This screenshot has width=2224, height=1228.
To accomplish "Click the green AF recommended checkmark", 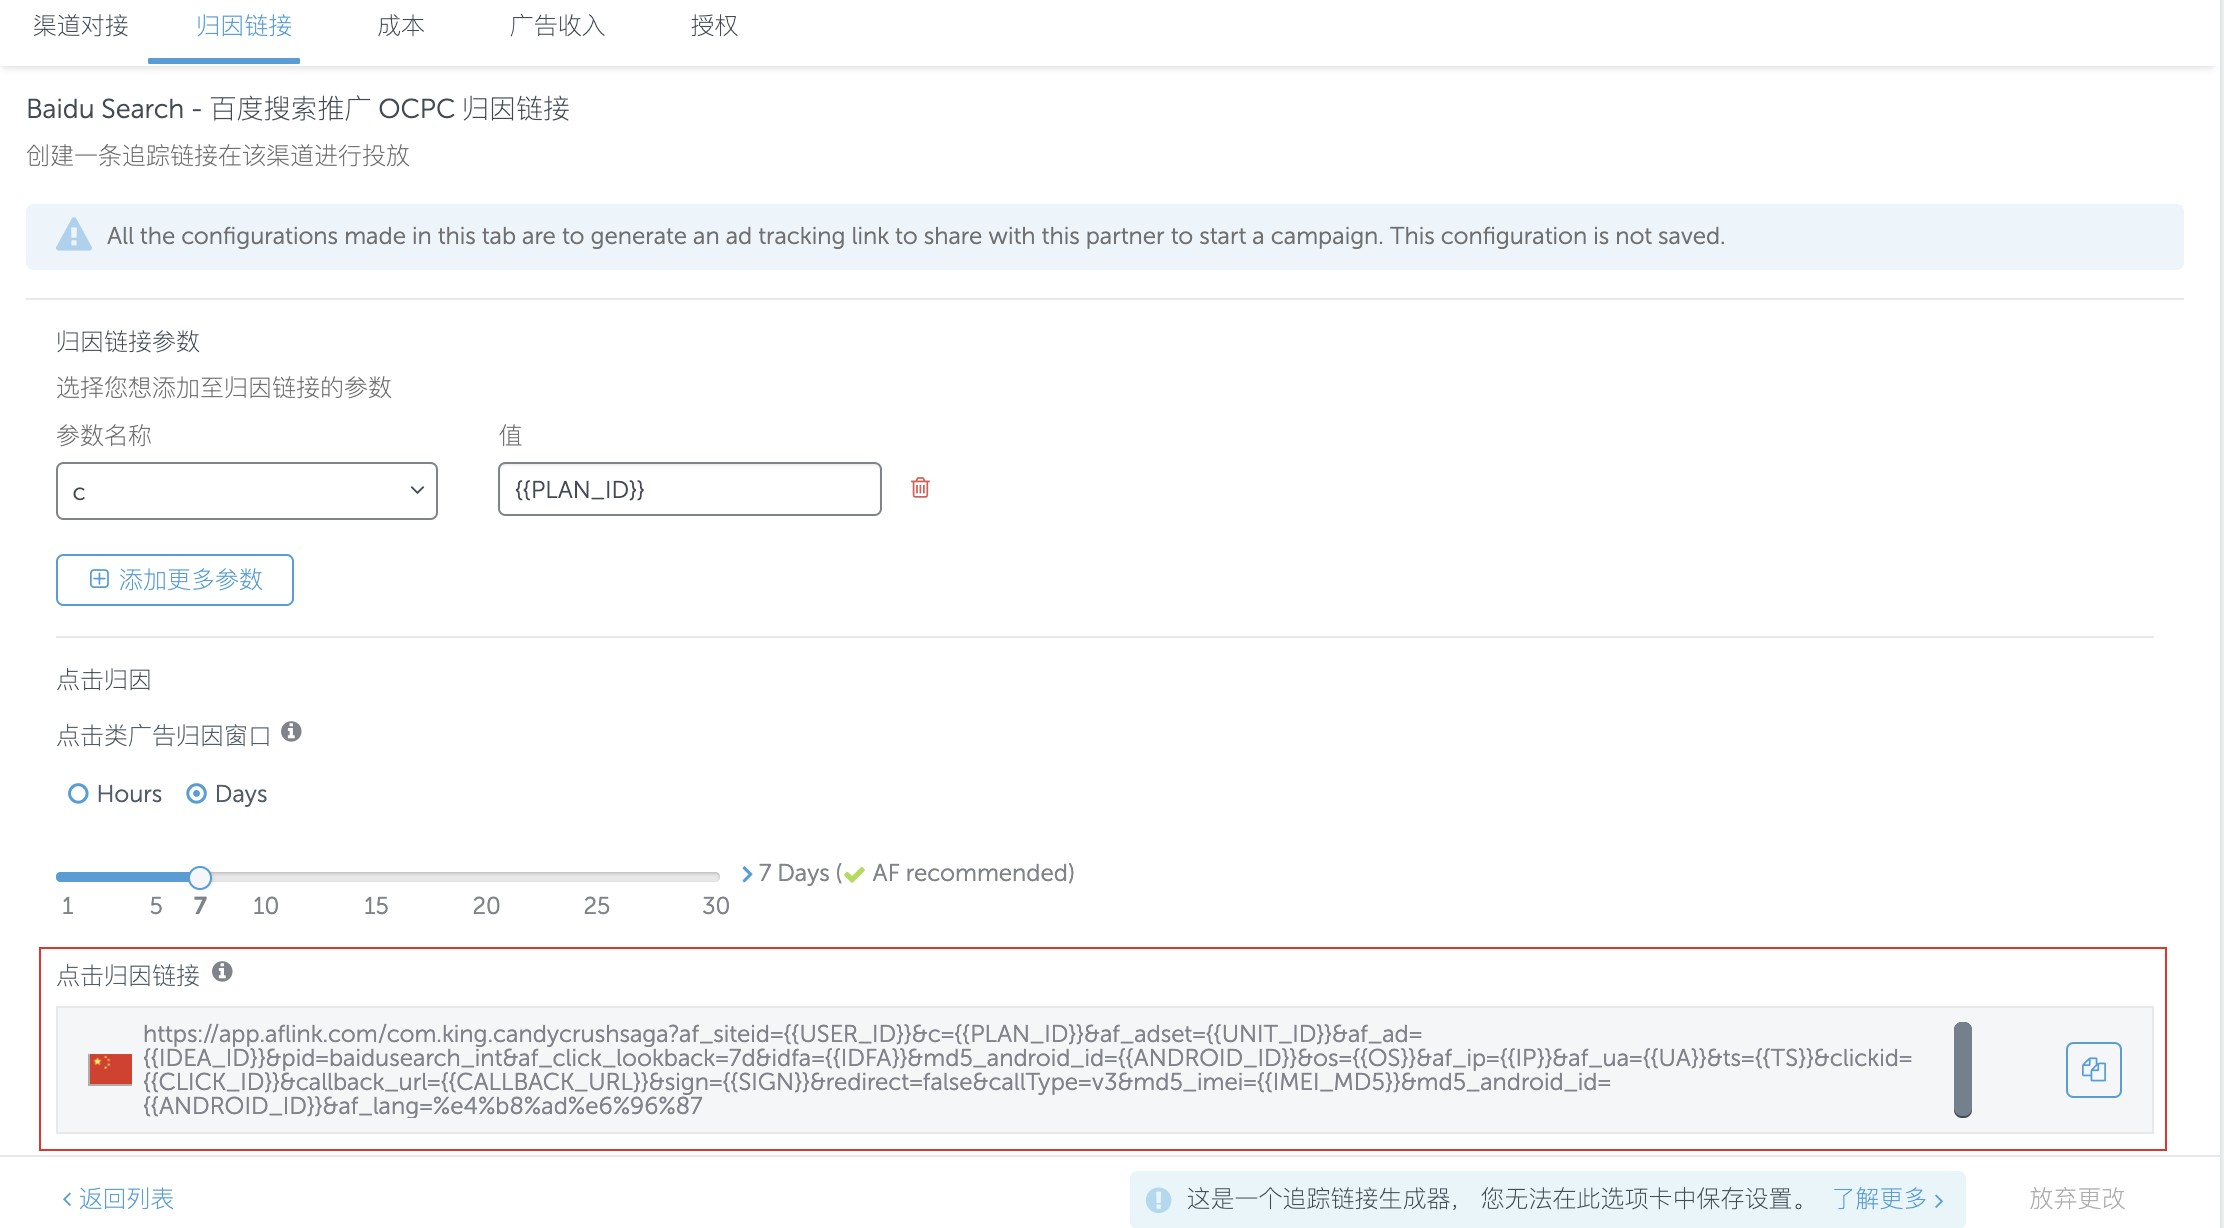I will (x=854, y=875).
